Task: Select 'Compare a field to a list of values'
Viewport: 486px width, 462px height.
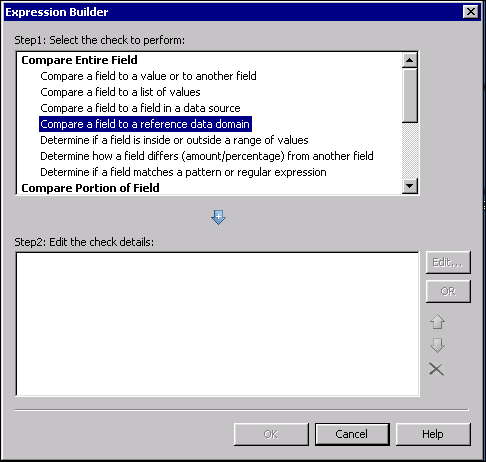Action: click(120, 92)
